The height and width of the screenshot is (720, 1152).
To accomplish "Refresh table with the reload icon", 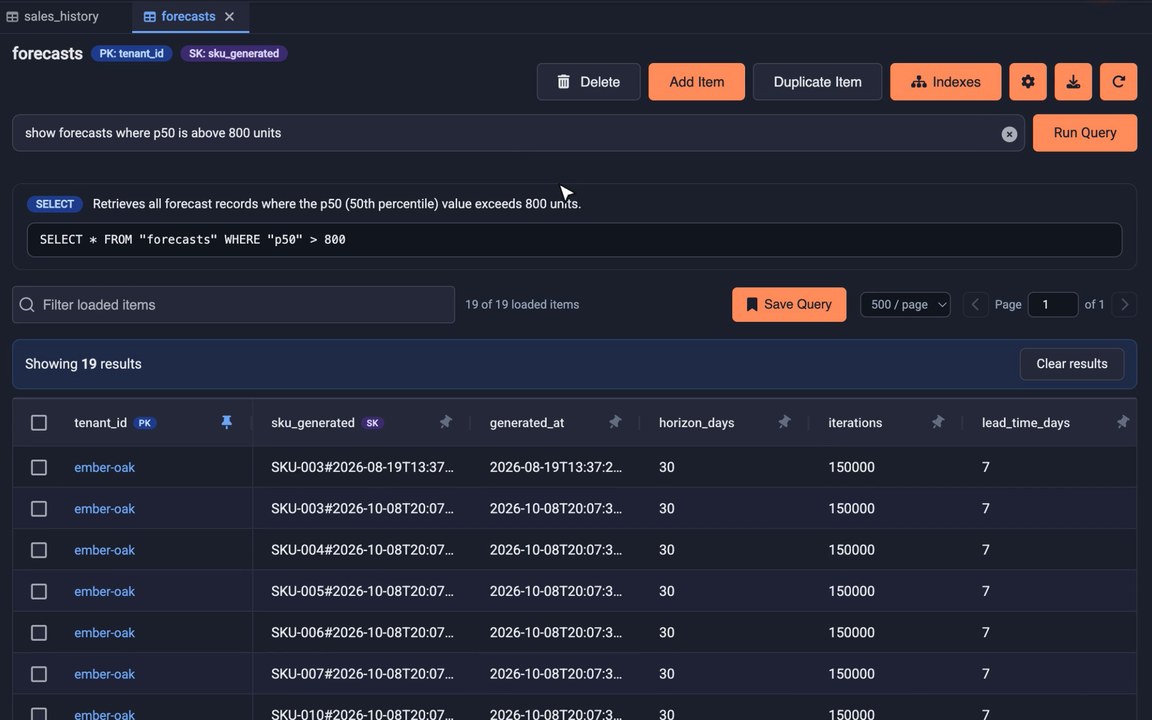I will [1118, 82].
